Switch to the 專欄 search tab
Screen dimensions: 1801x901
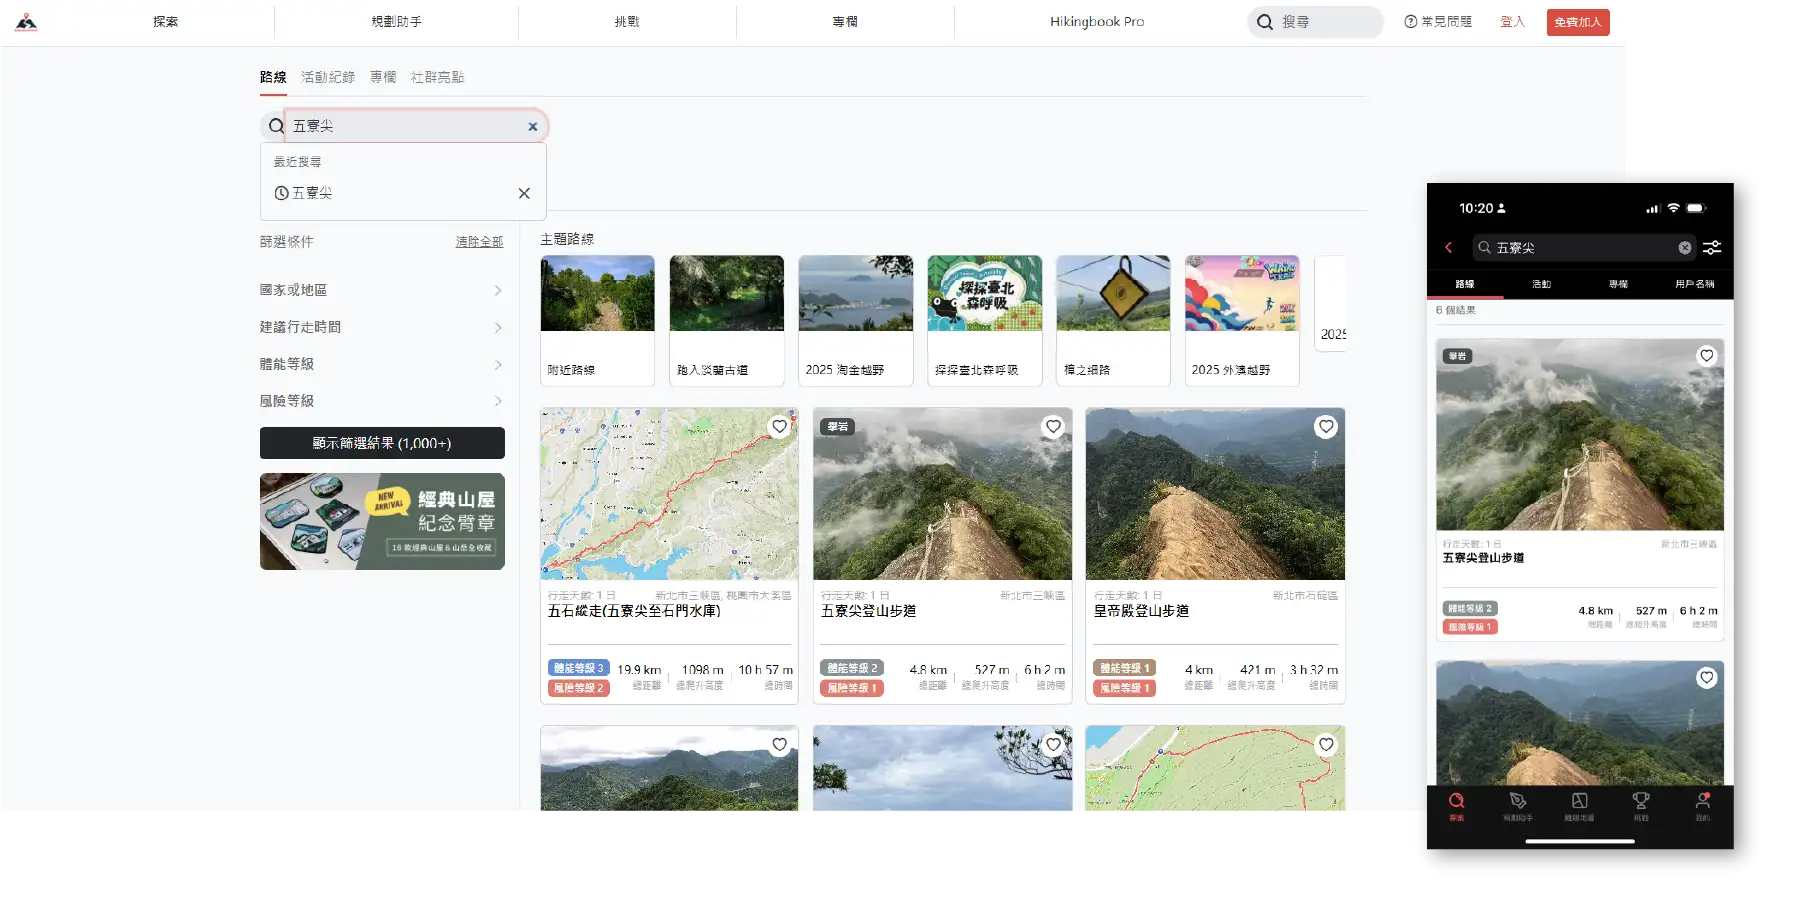383,77
